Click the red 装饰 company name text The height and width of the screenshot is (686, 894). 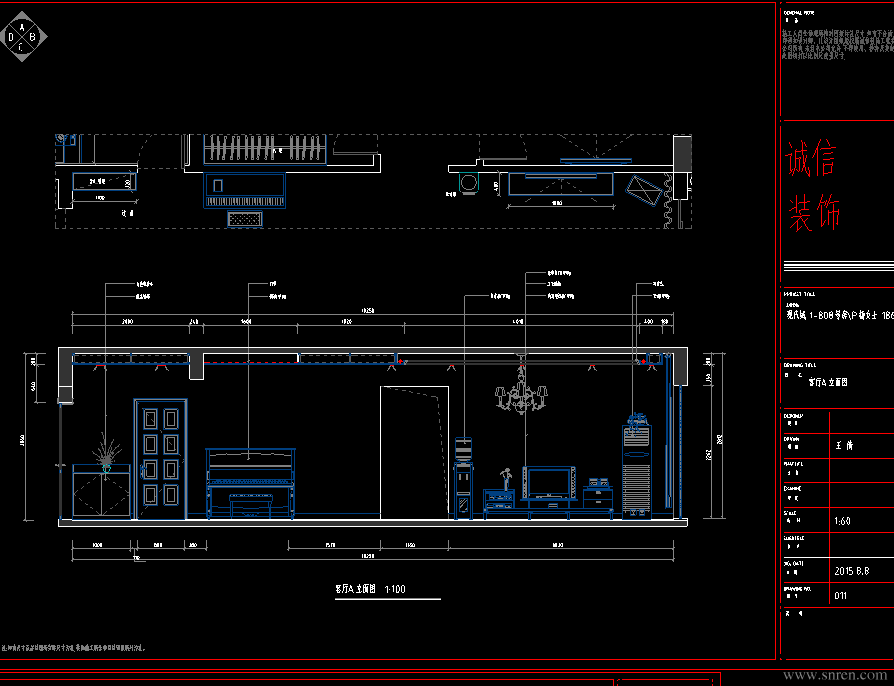click(x=814, y=212)
